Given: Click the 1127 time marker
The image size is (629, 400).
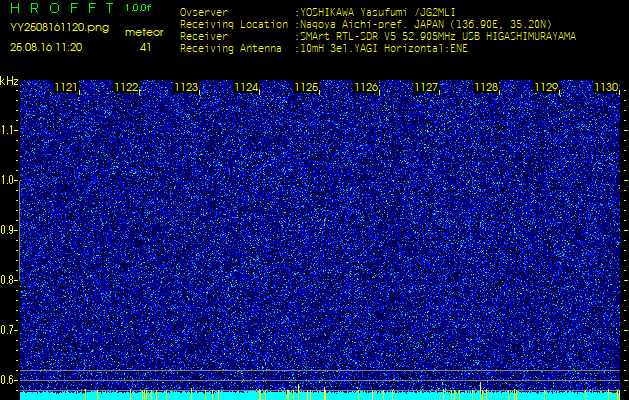Looking at the screenshot, I should click(x=426, y=87).
